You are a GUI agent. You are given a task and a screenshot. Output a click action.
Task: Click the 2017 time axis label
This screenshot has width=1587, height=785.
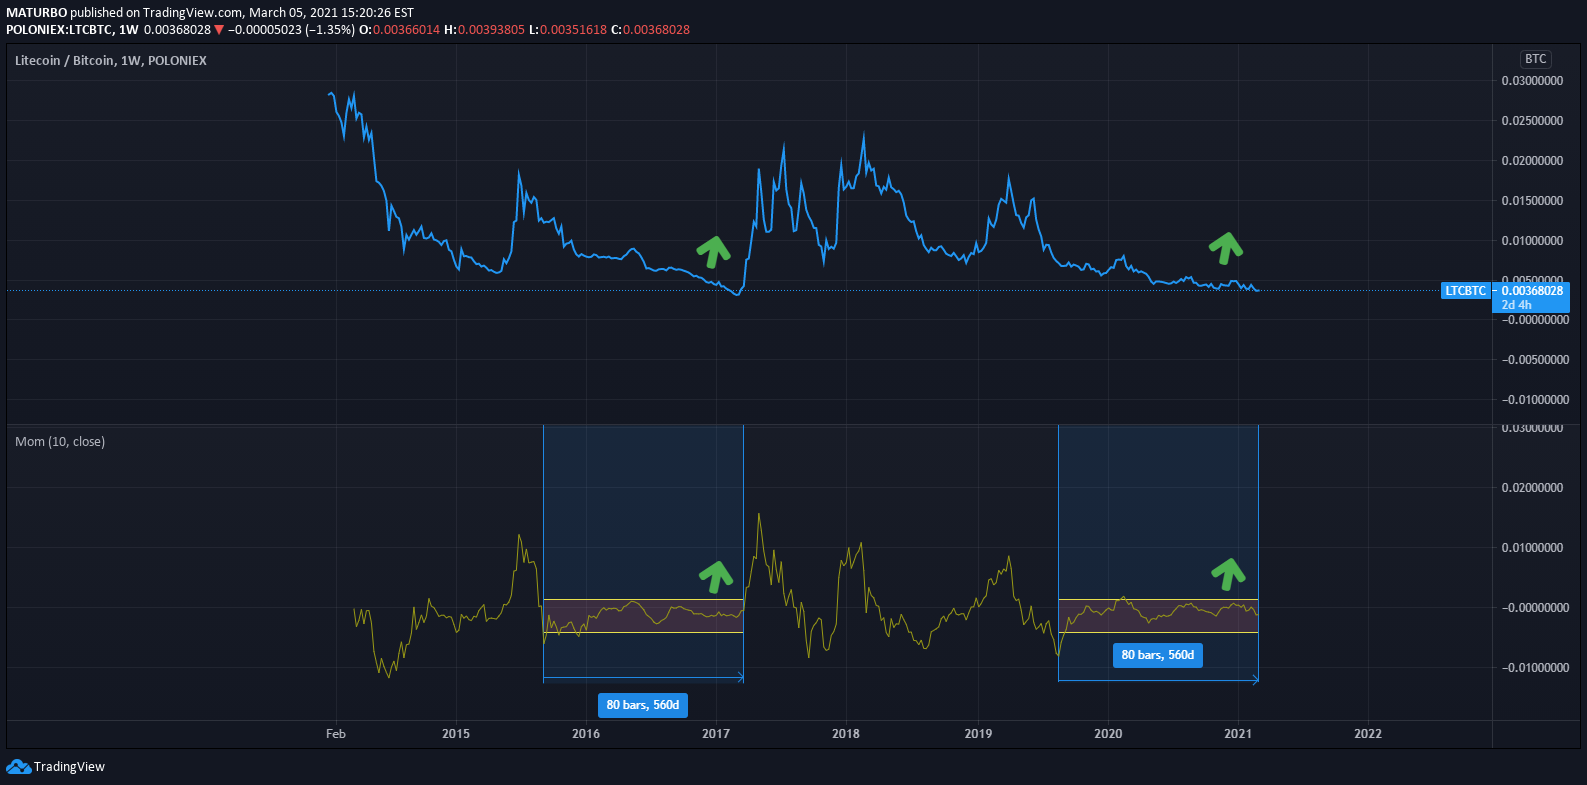coord(716,734)
